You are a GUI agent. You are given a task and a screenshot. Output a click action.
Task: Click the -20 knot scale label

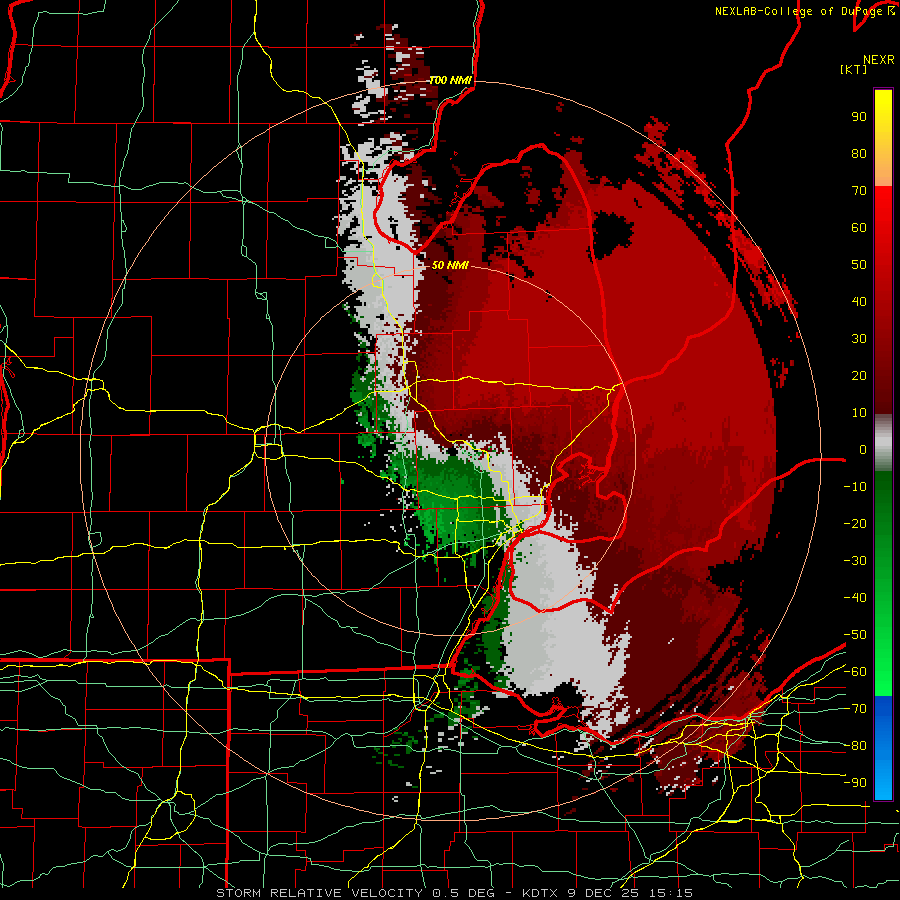(x=855, y=523)
